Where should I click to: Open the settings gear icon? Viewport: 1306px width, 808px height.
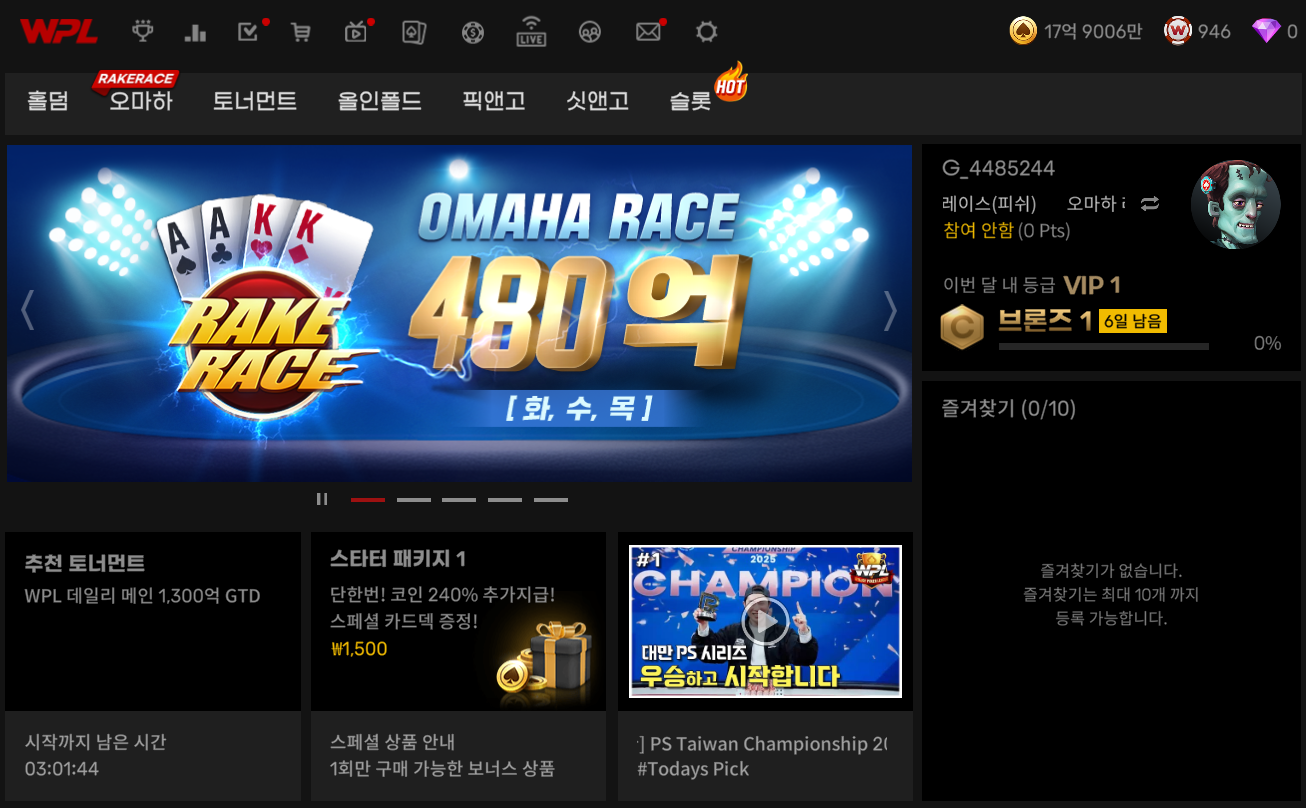pyautogui.click(x=706, y=32)
